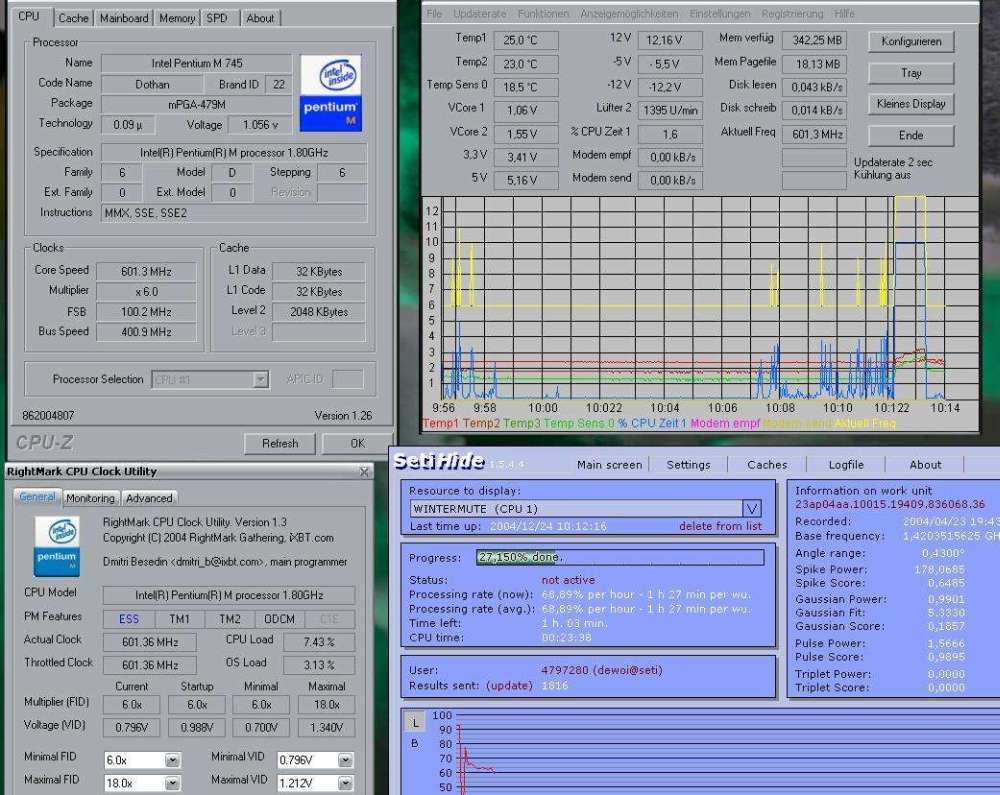Click the Maximal multiplier value 18.0x
This screenshot has height=795, width=1000.
pos(327,704)
